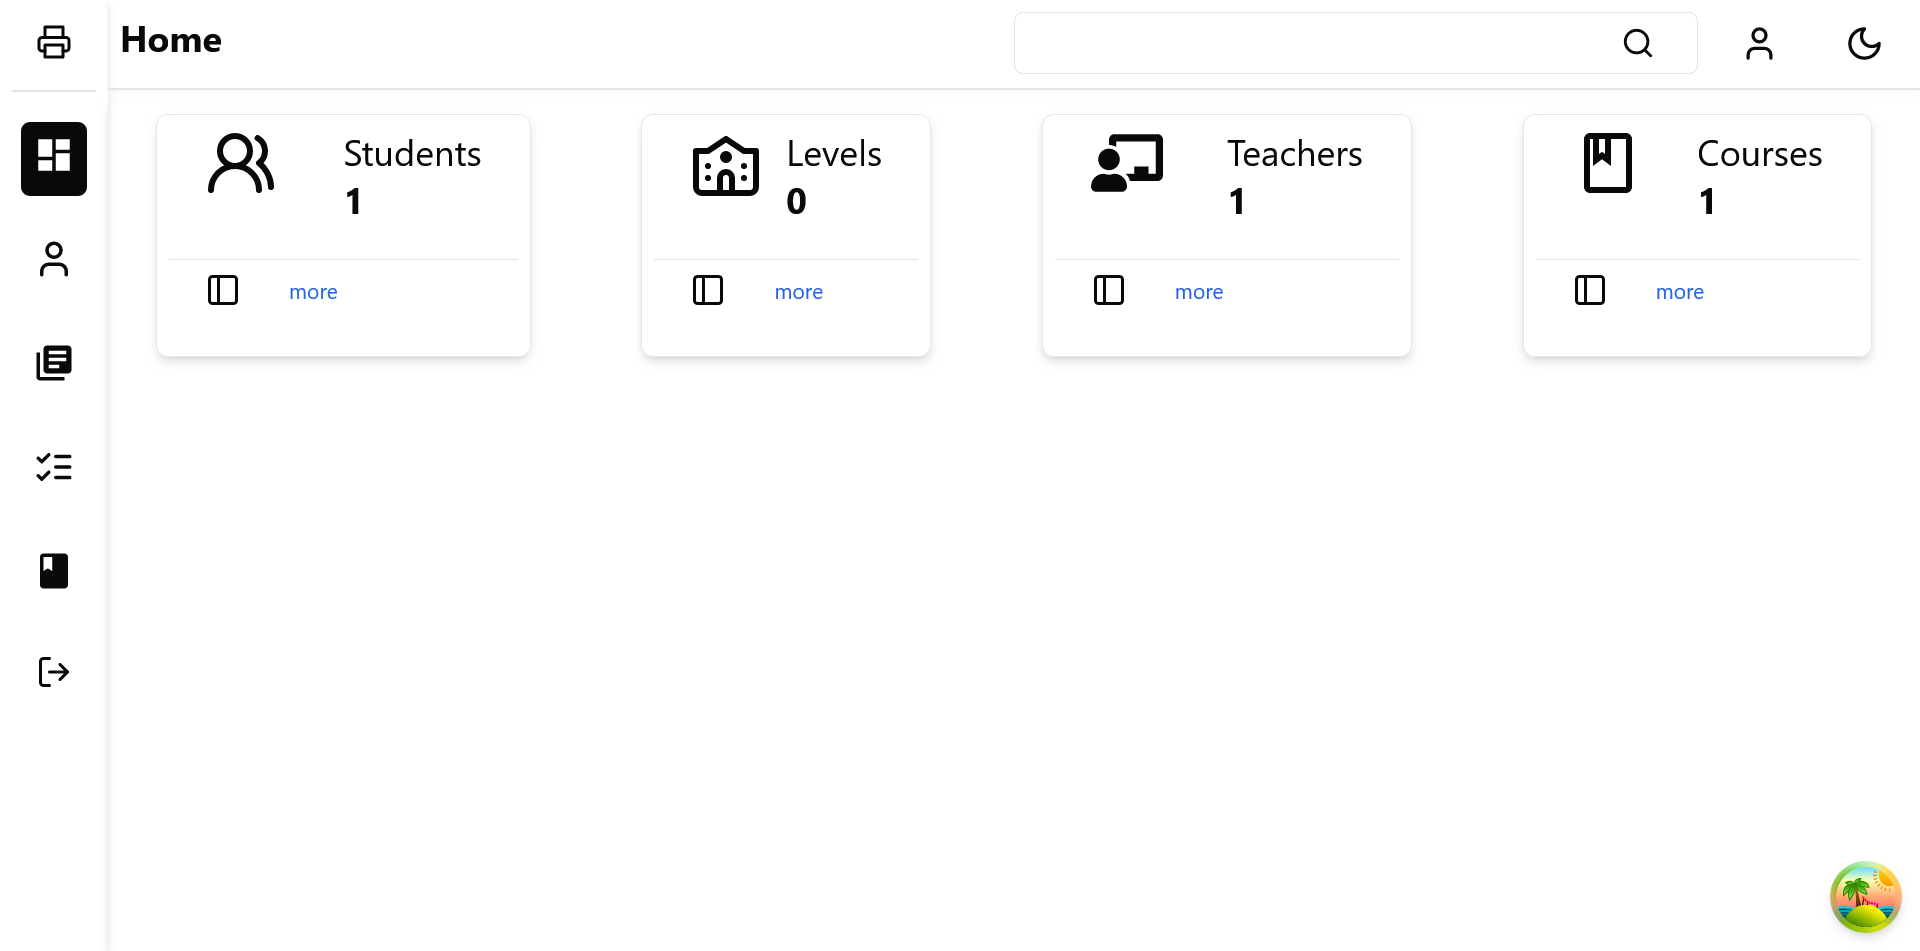
Task: Open the person icon in the sidebar
Action: click(x=54, y=260)
